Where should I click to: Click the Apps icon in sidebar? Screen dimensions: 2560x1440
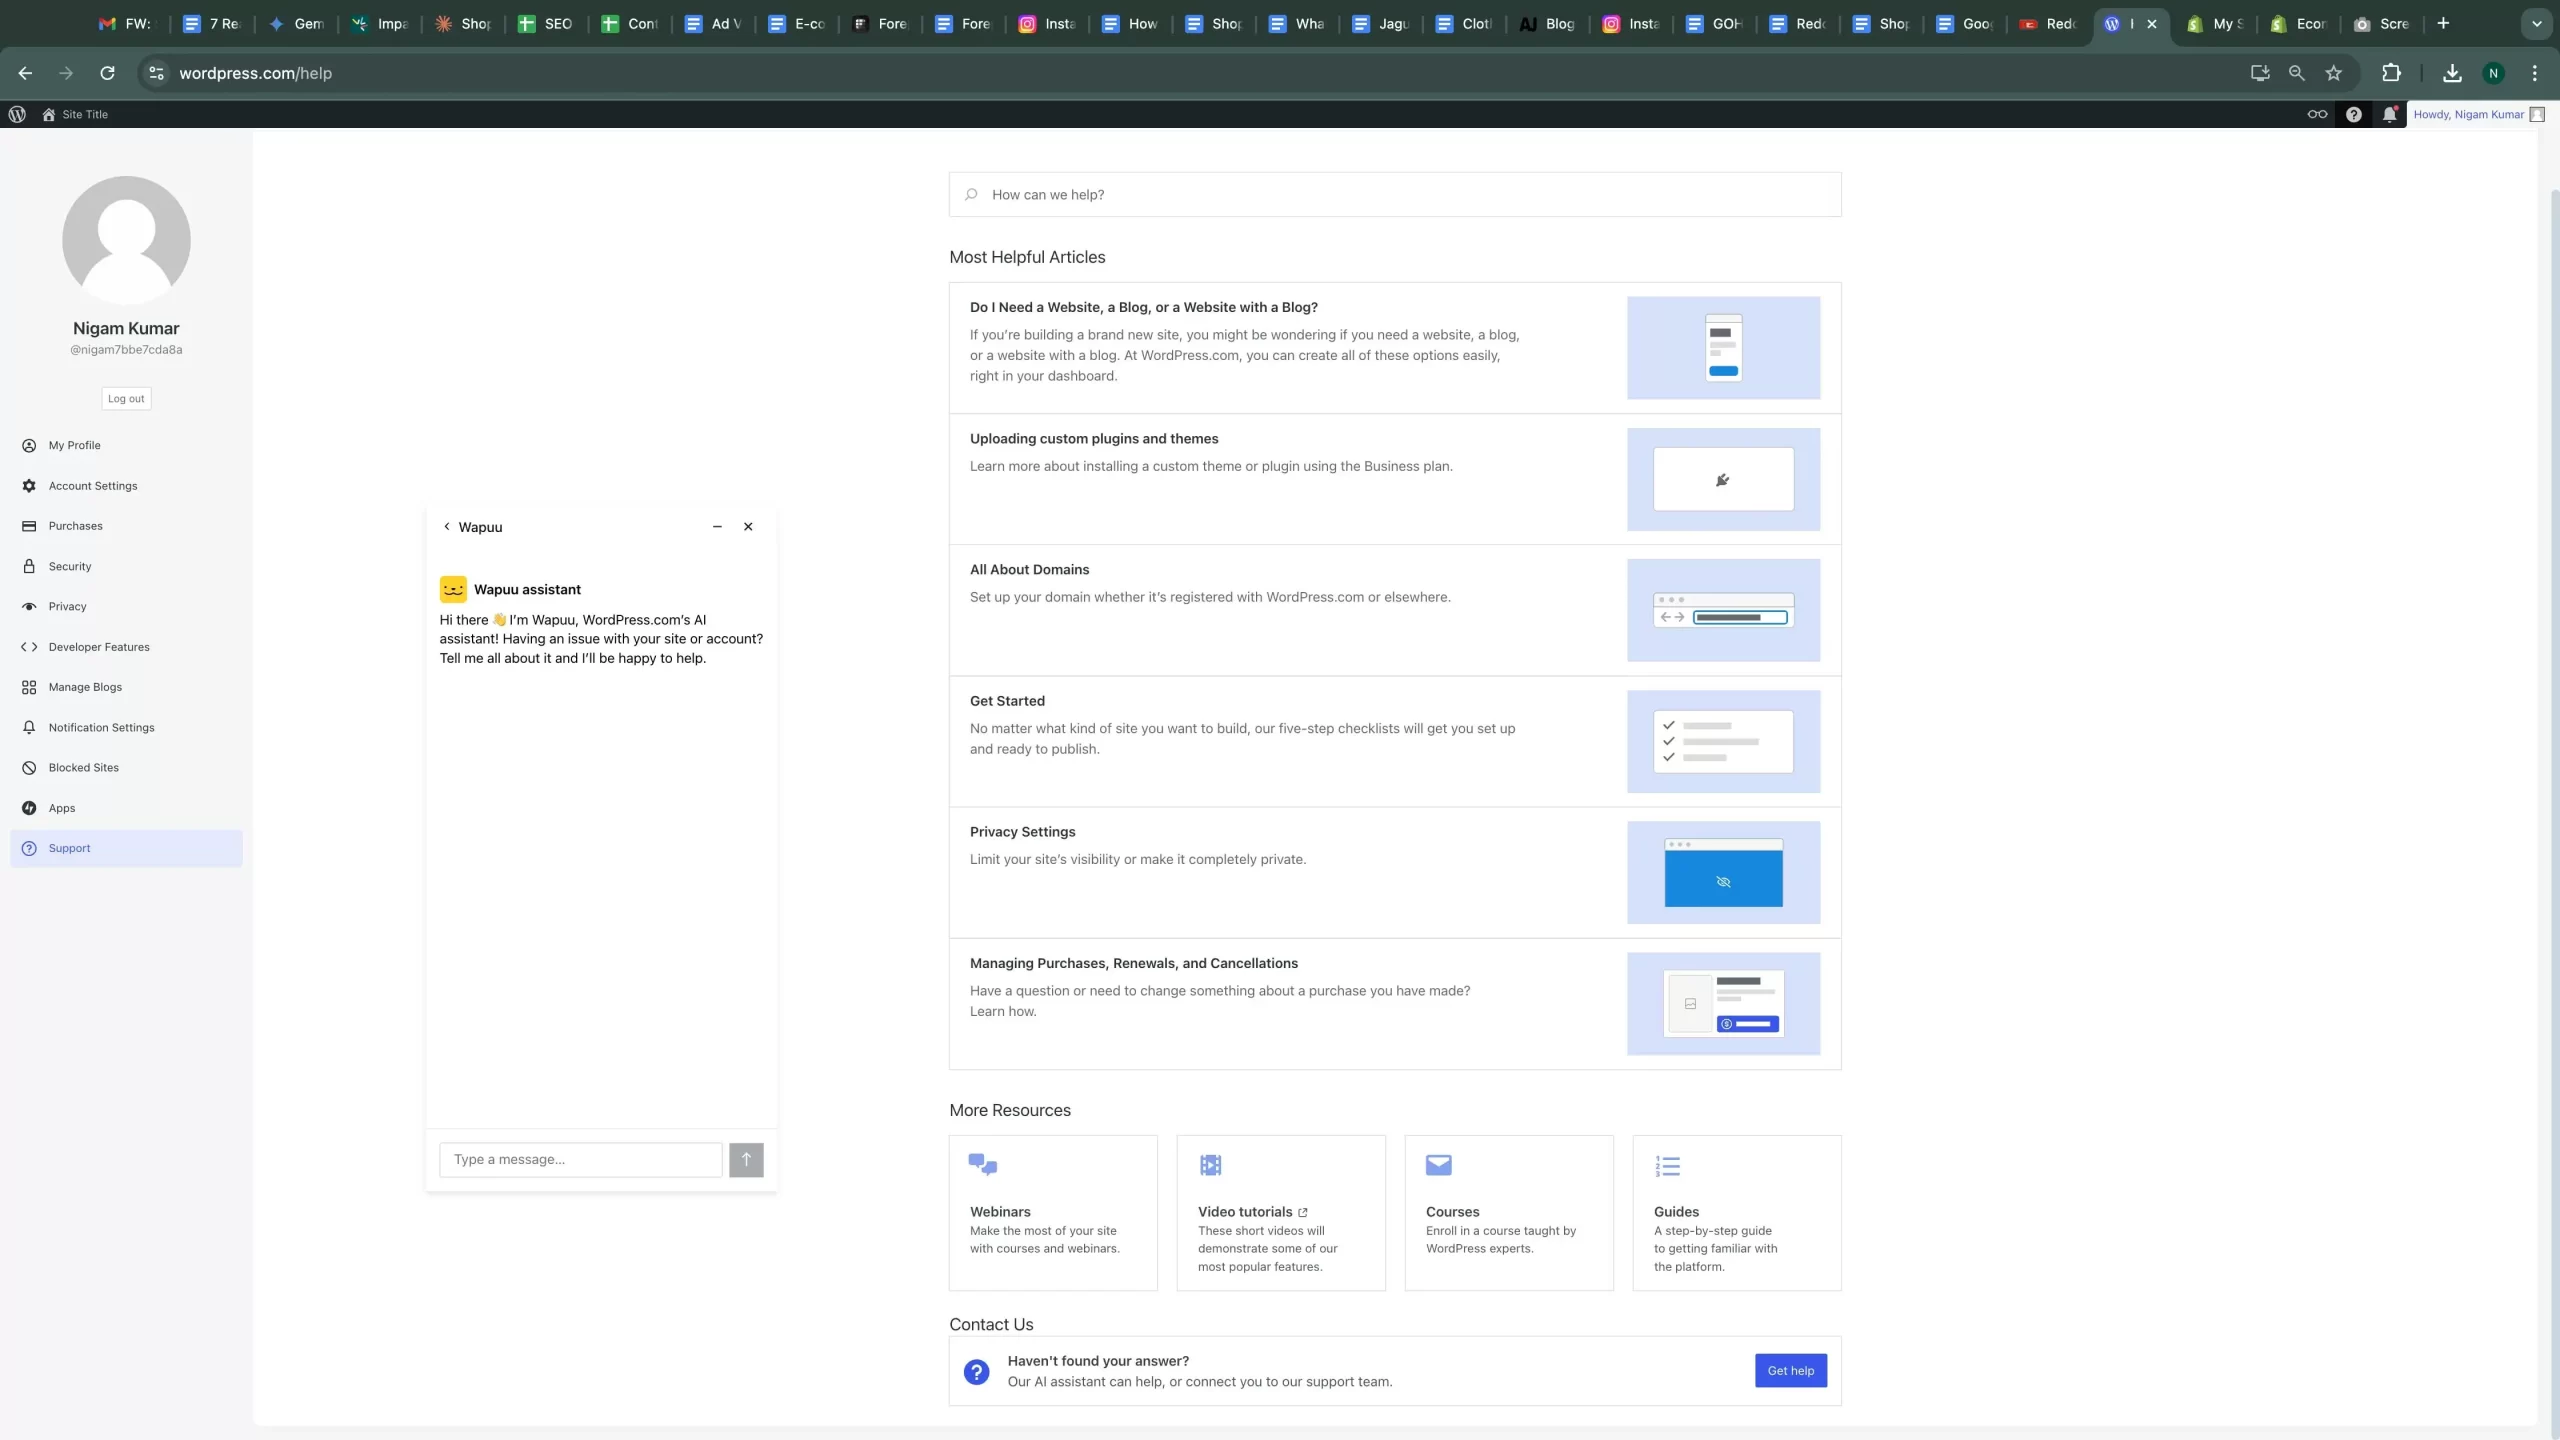tap(29, 808)
